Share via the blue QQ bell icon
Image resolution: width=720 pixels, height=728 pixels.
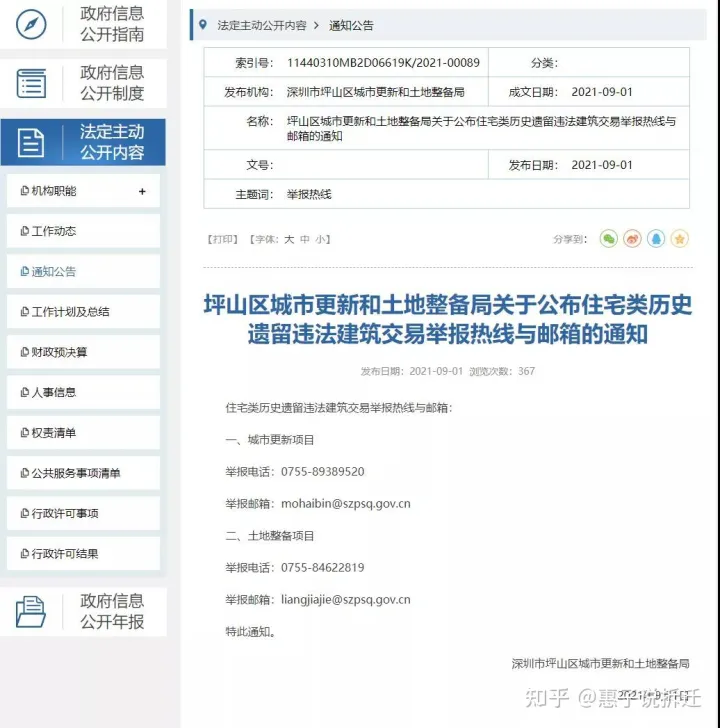(656, 239)
